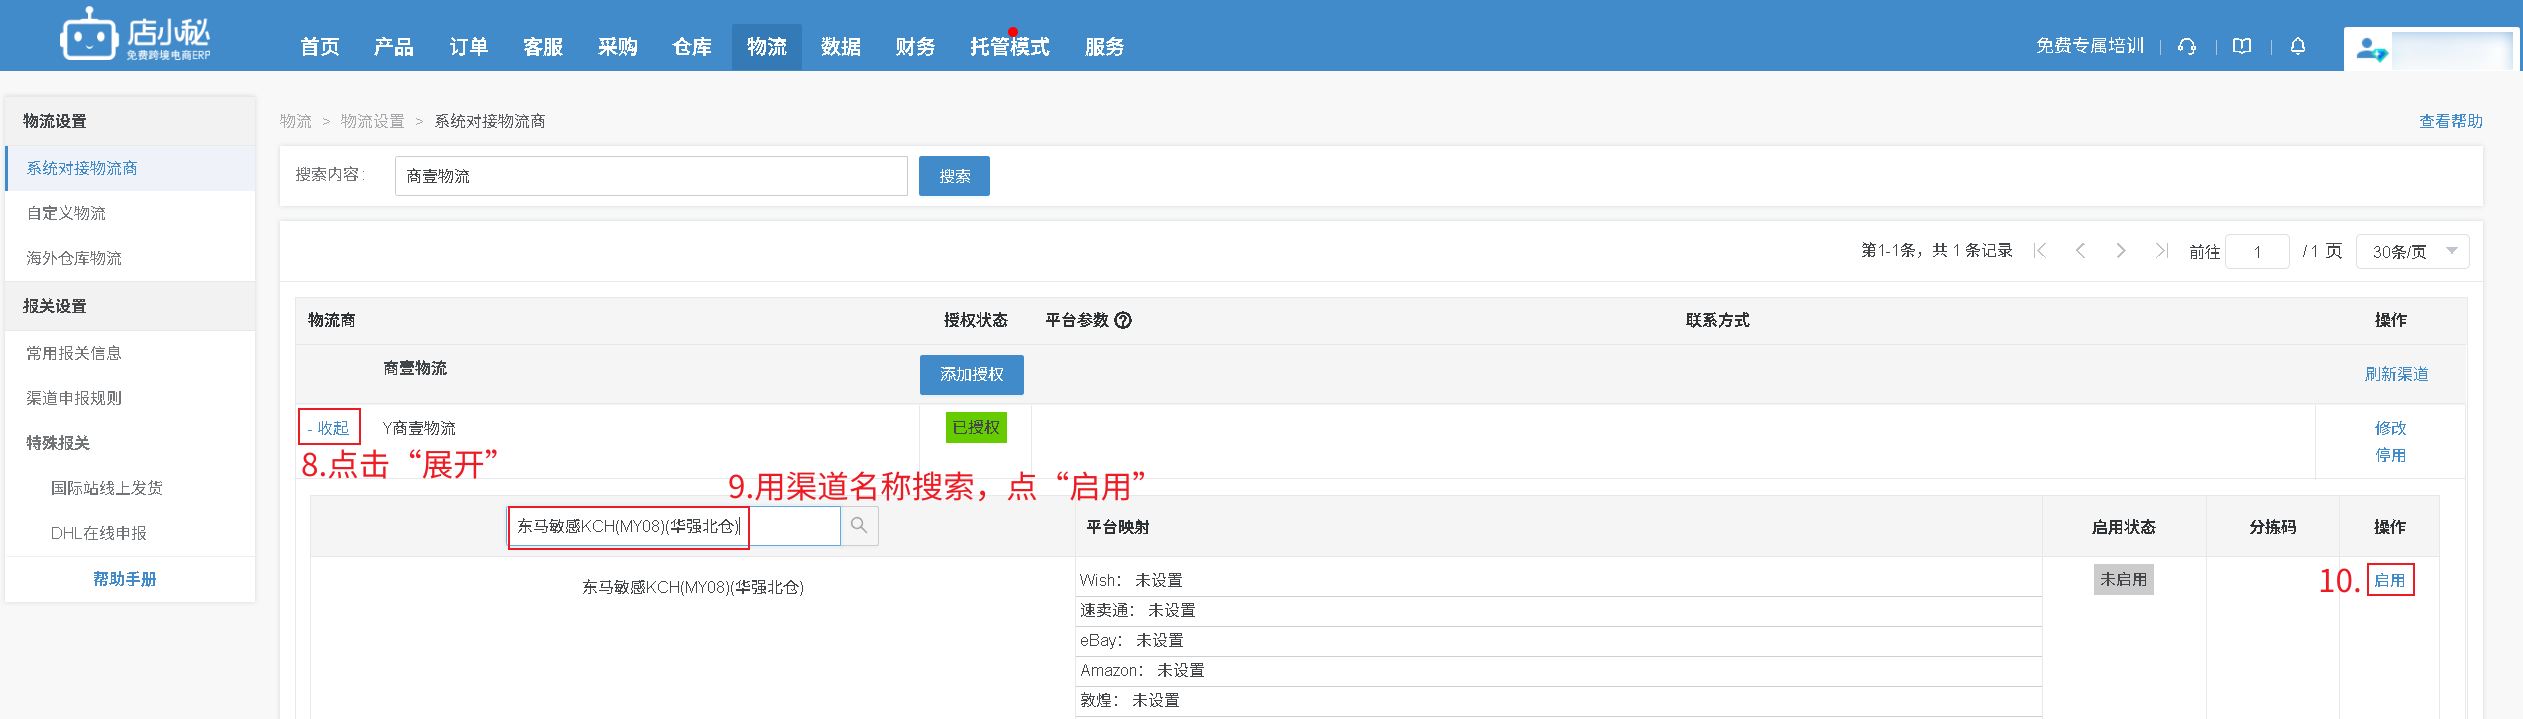
Task: Open the 订单 top menu
Action: pos(468,47)
